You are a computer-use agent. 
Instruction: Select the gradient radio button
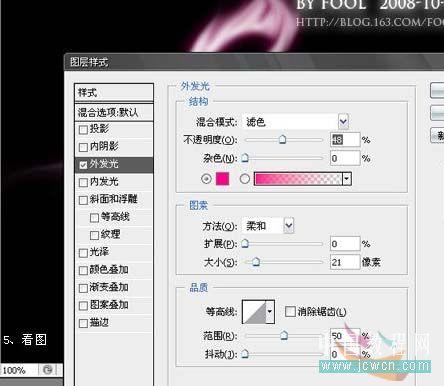tap(245, 179)
